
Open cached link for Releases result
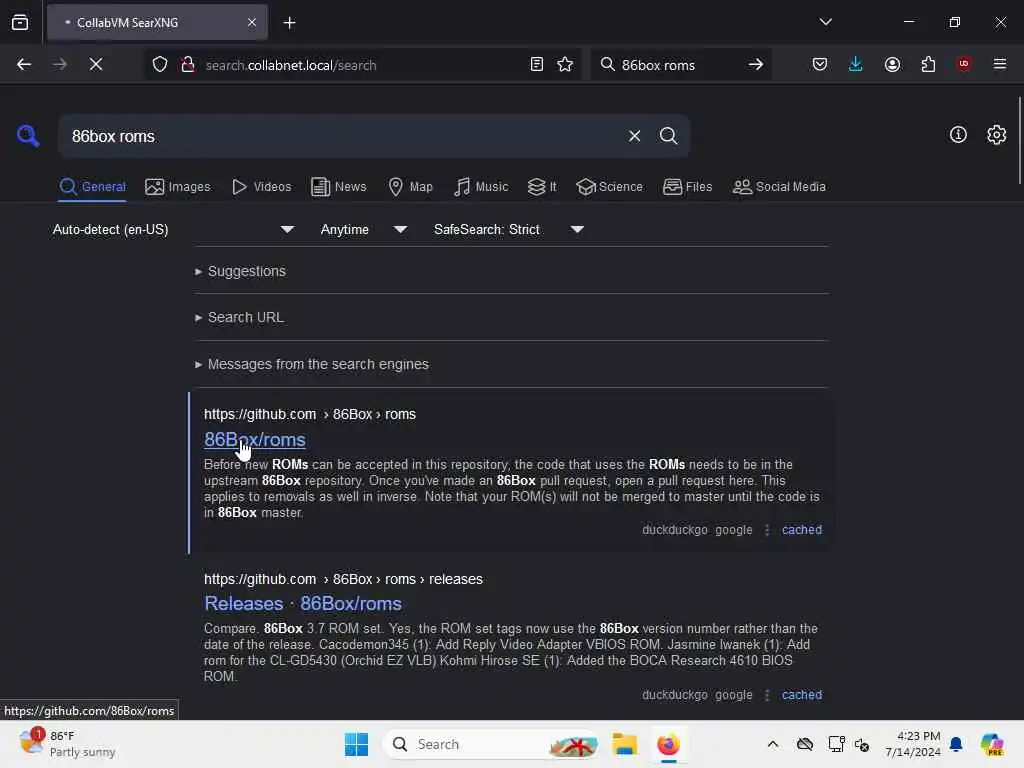click(x=801, y=695)
